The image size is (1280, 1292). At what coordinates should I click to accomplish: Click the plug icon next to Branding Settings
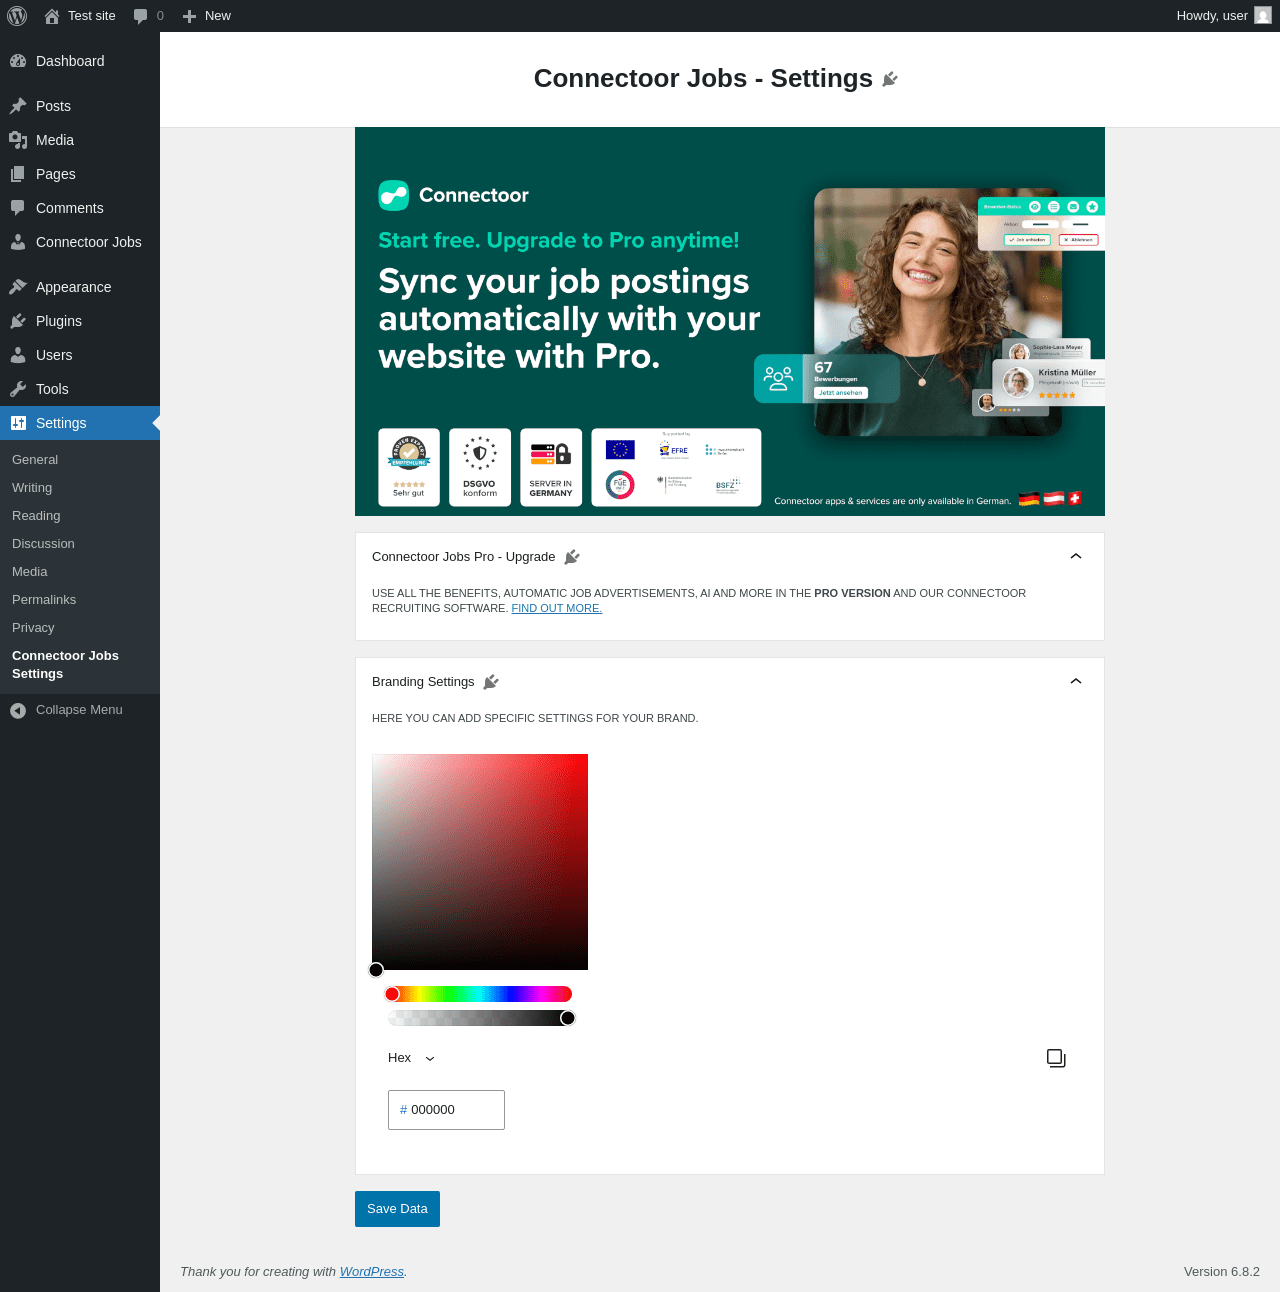491,682
